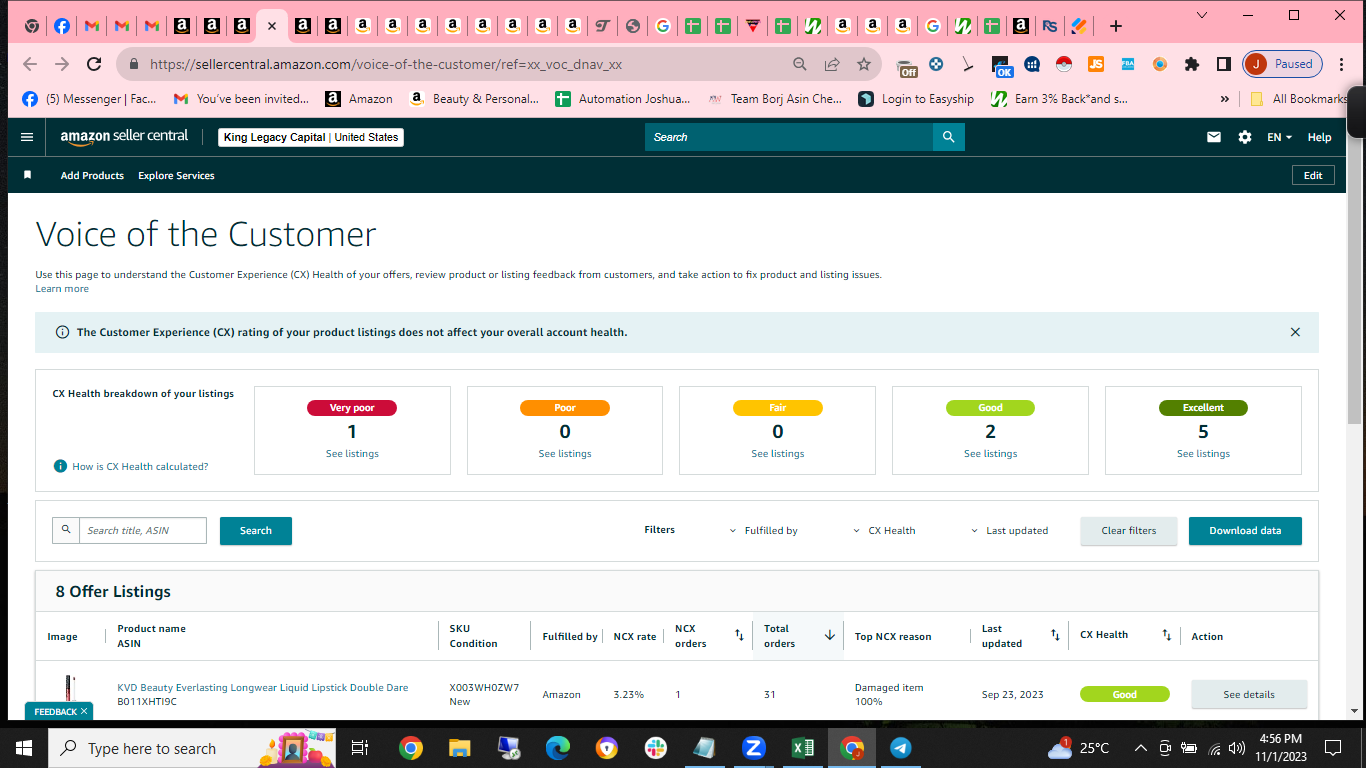Open Chrome tab search chevron
Screen dimensions: 1366x768
tap(1202, 15)
